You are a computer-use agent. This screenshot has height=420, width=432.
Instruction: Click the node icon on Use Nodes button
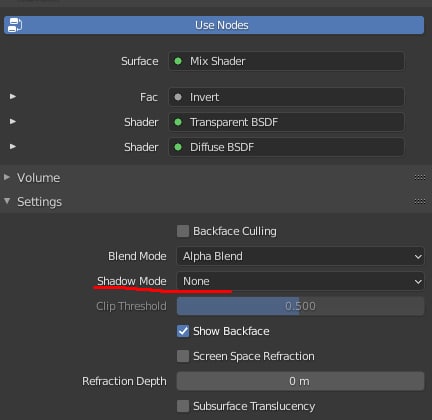click(x=14, y=25)
